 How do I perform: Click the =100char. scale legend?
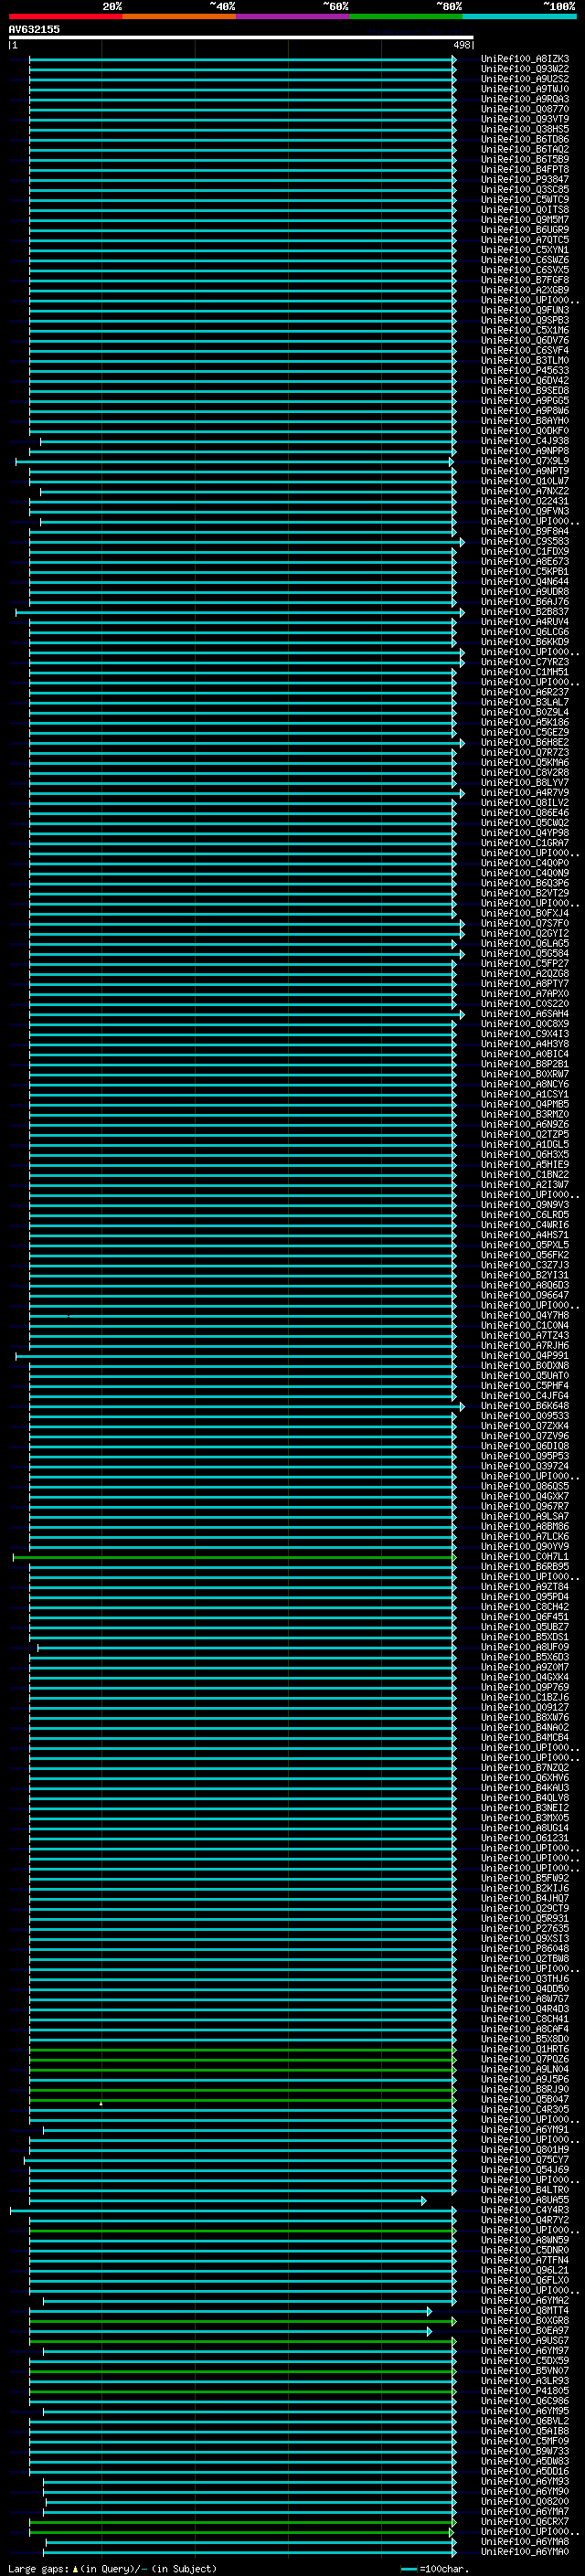point(433,2568)
